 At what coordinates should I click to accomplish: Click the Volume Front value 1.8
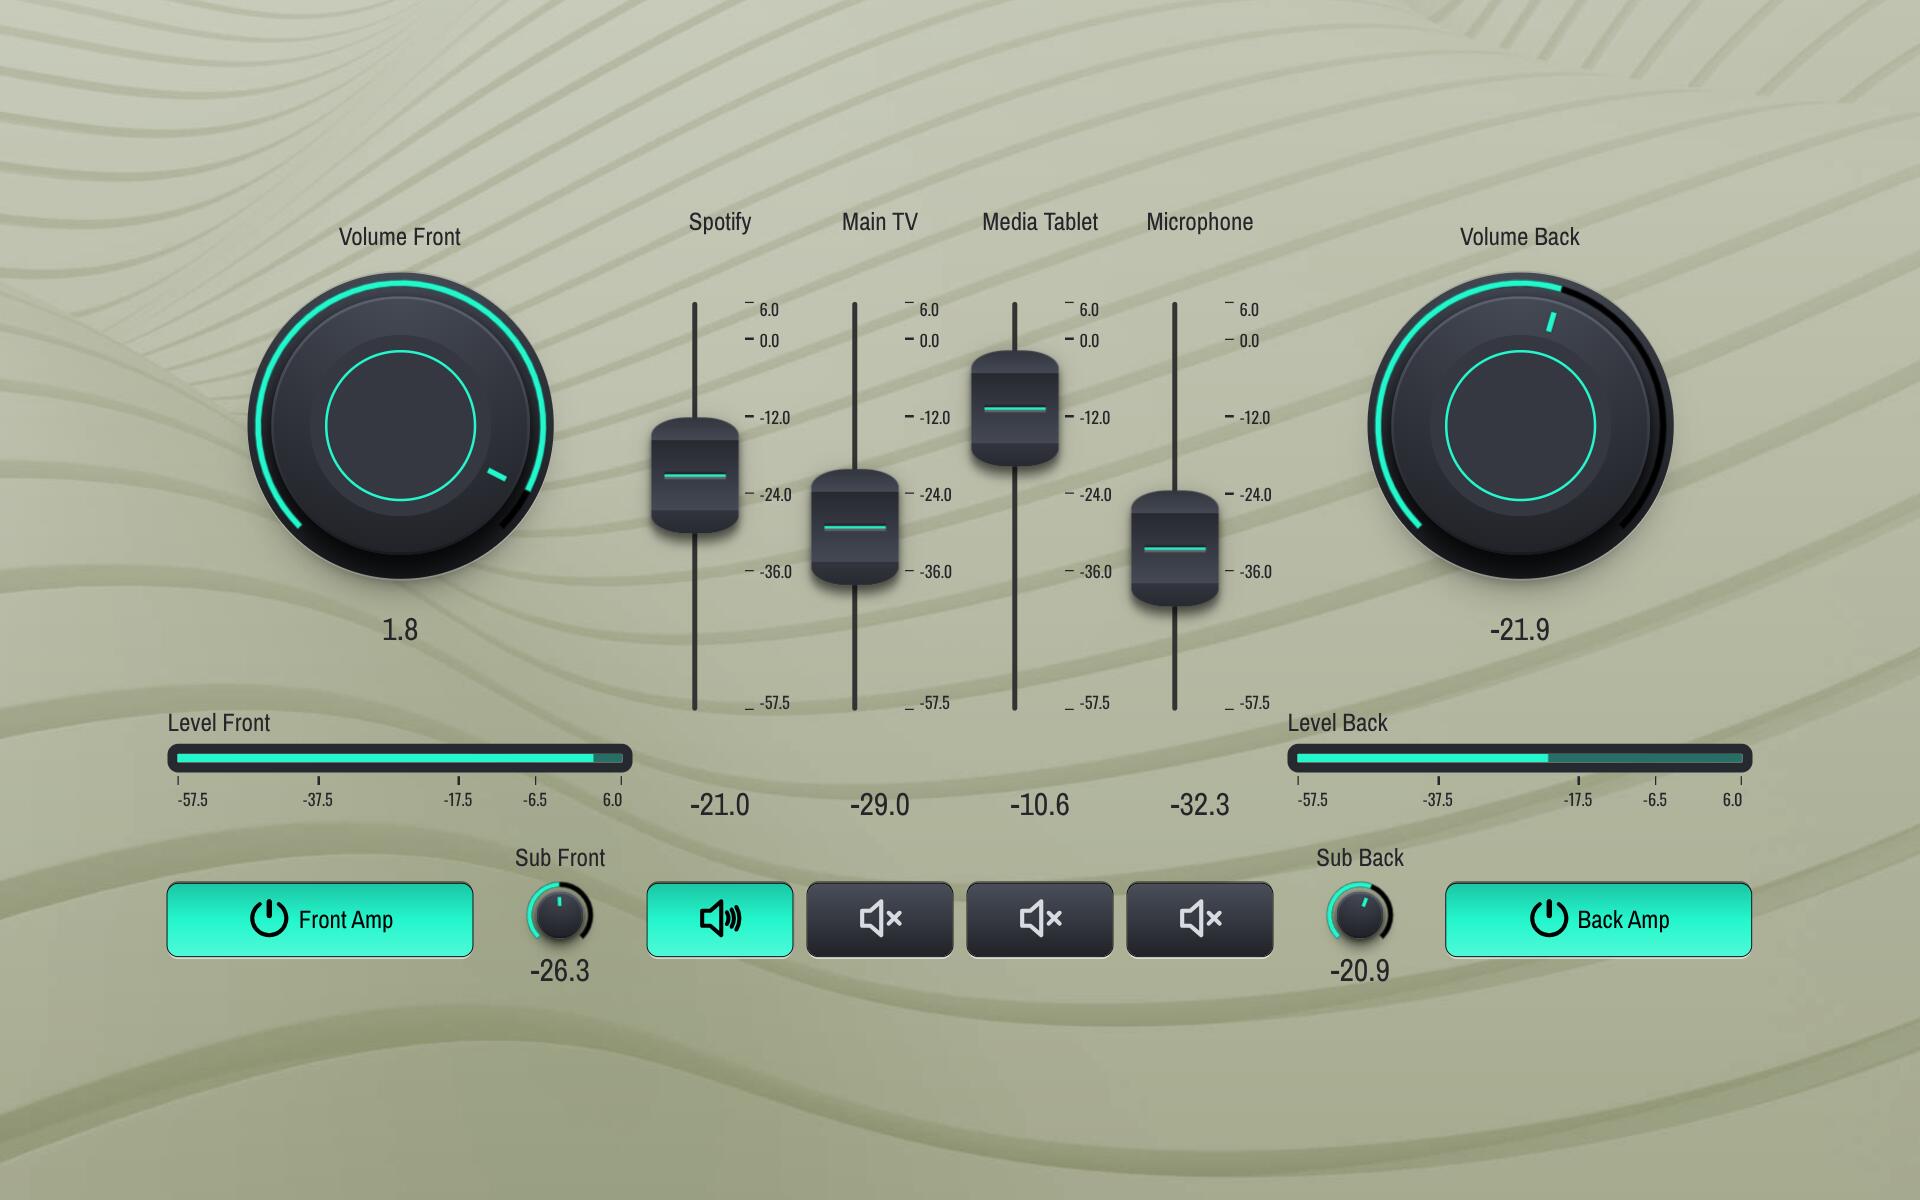click(400, 630)
